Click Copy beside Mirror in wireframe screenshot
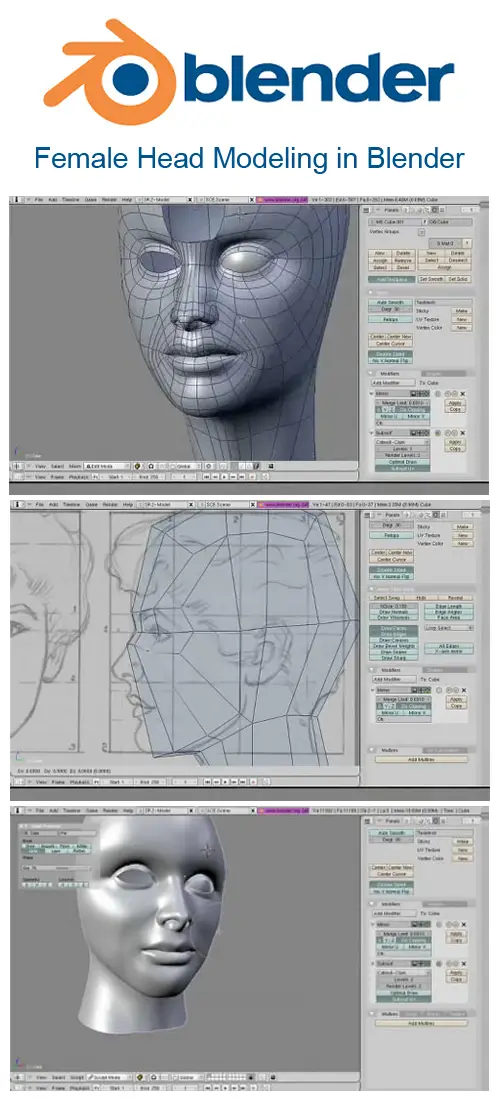The height and width of the screenshot is (1103, 500). point(455,409)
